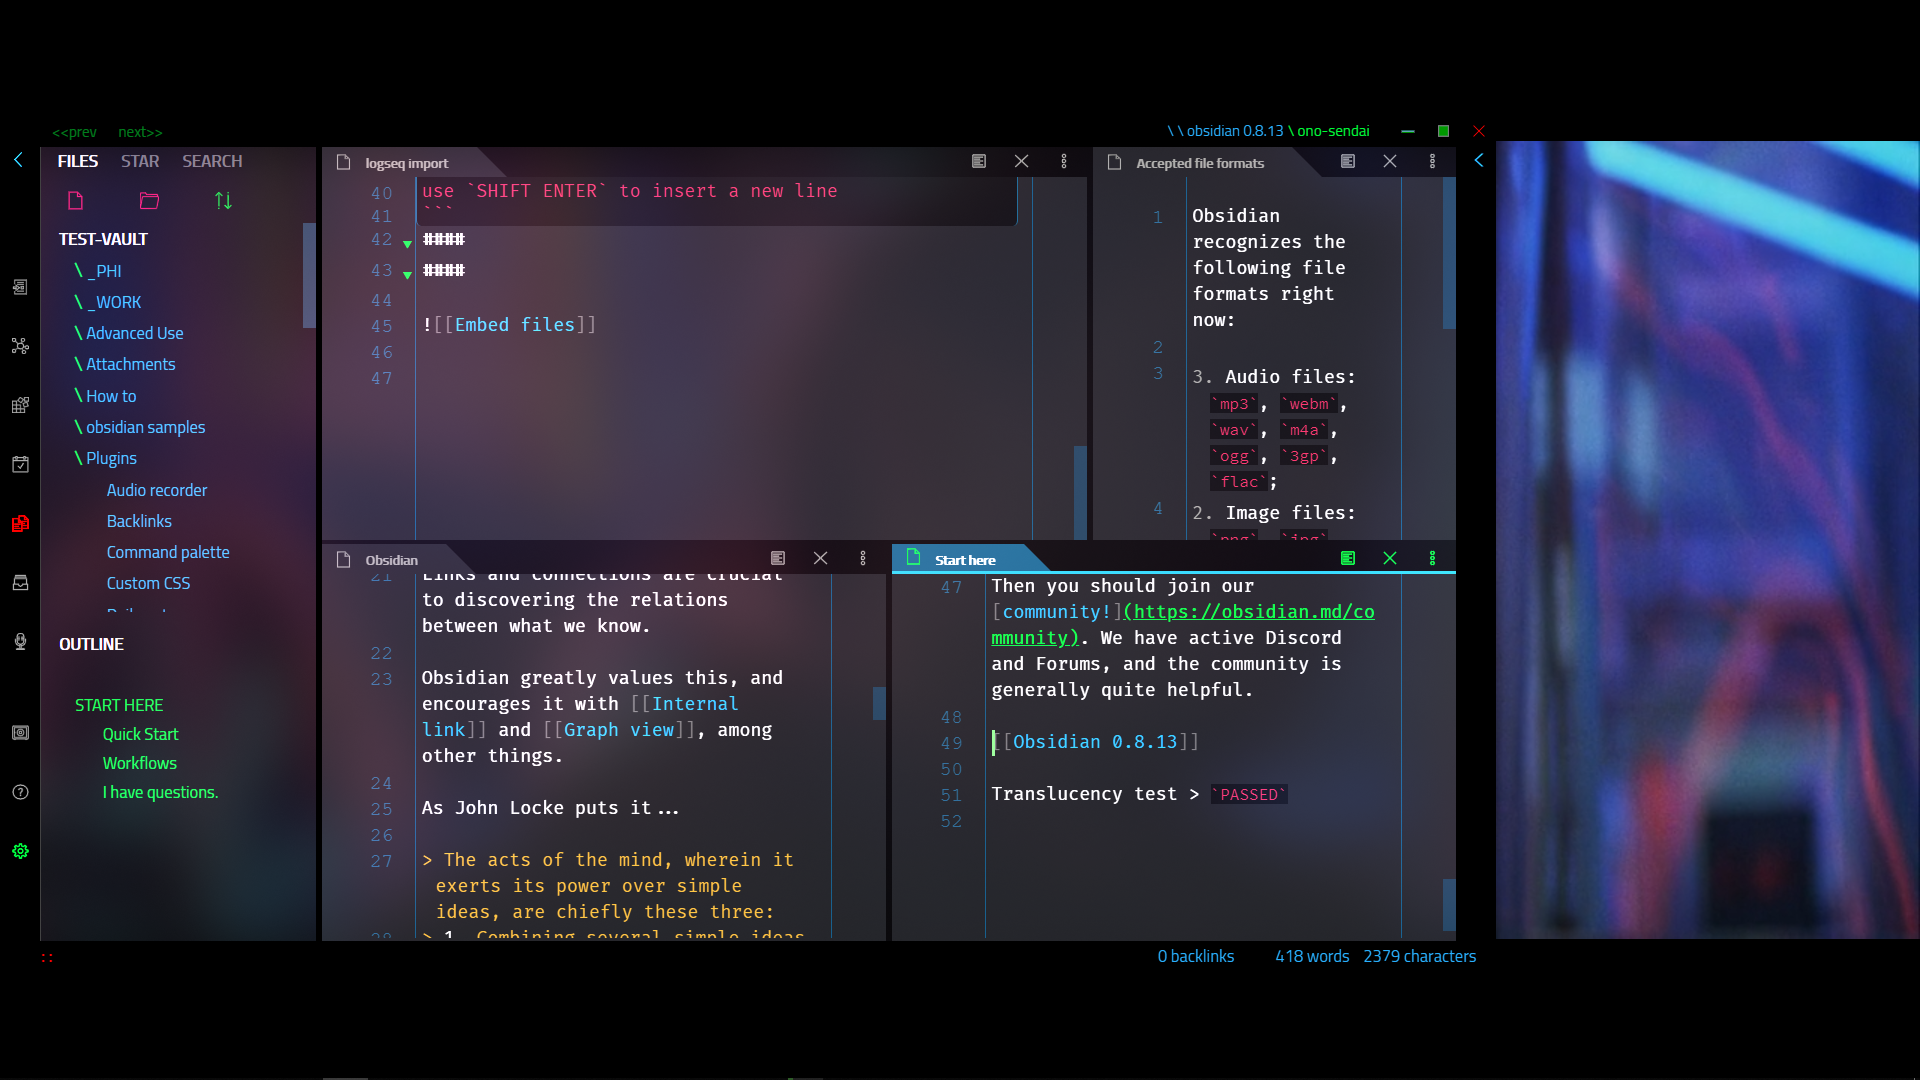
Task: Fold the heading on line 42
Action: click(407, 244)
